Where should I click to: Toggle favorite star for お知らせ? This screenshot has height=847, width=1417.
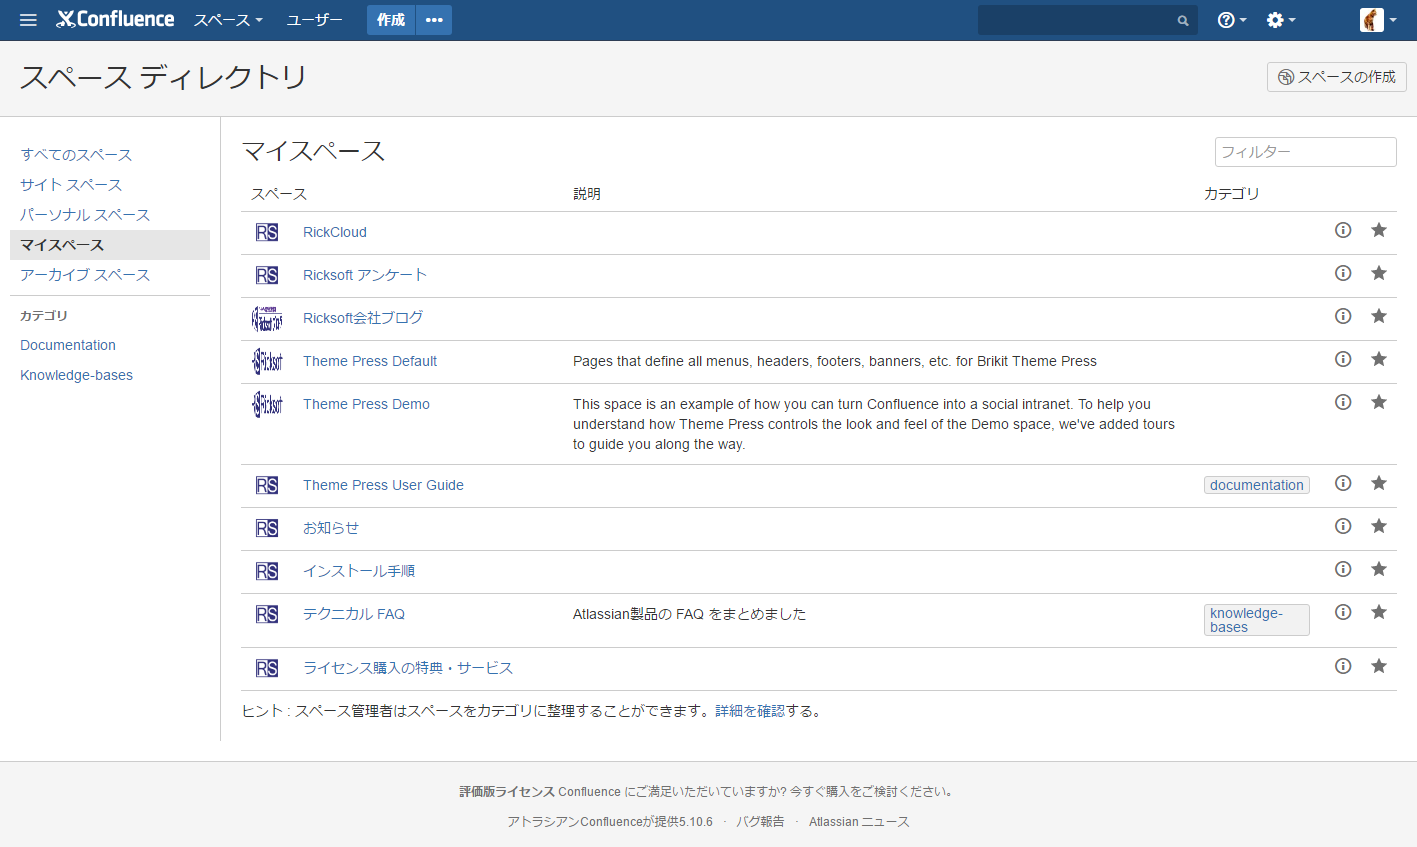(x=1379, y=526)
